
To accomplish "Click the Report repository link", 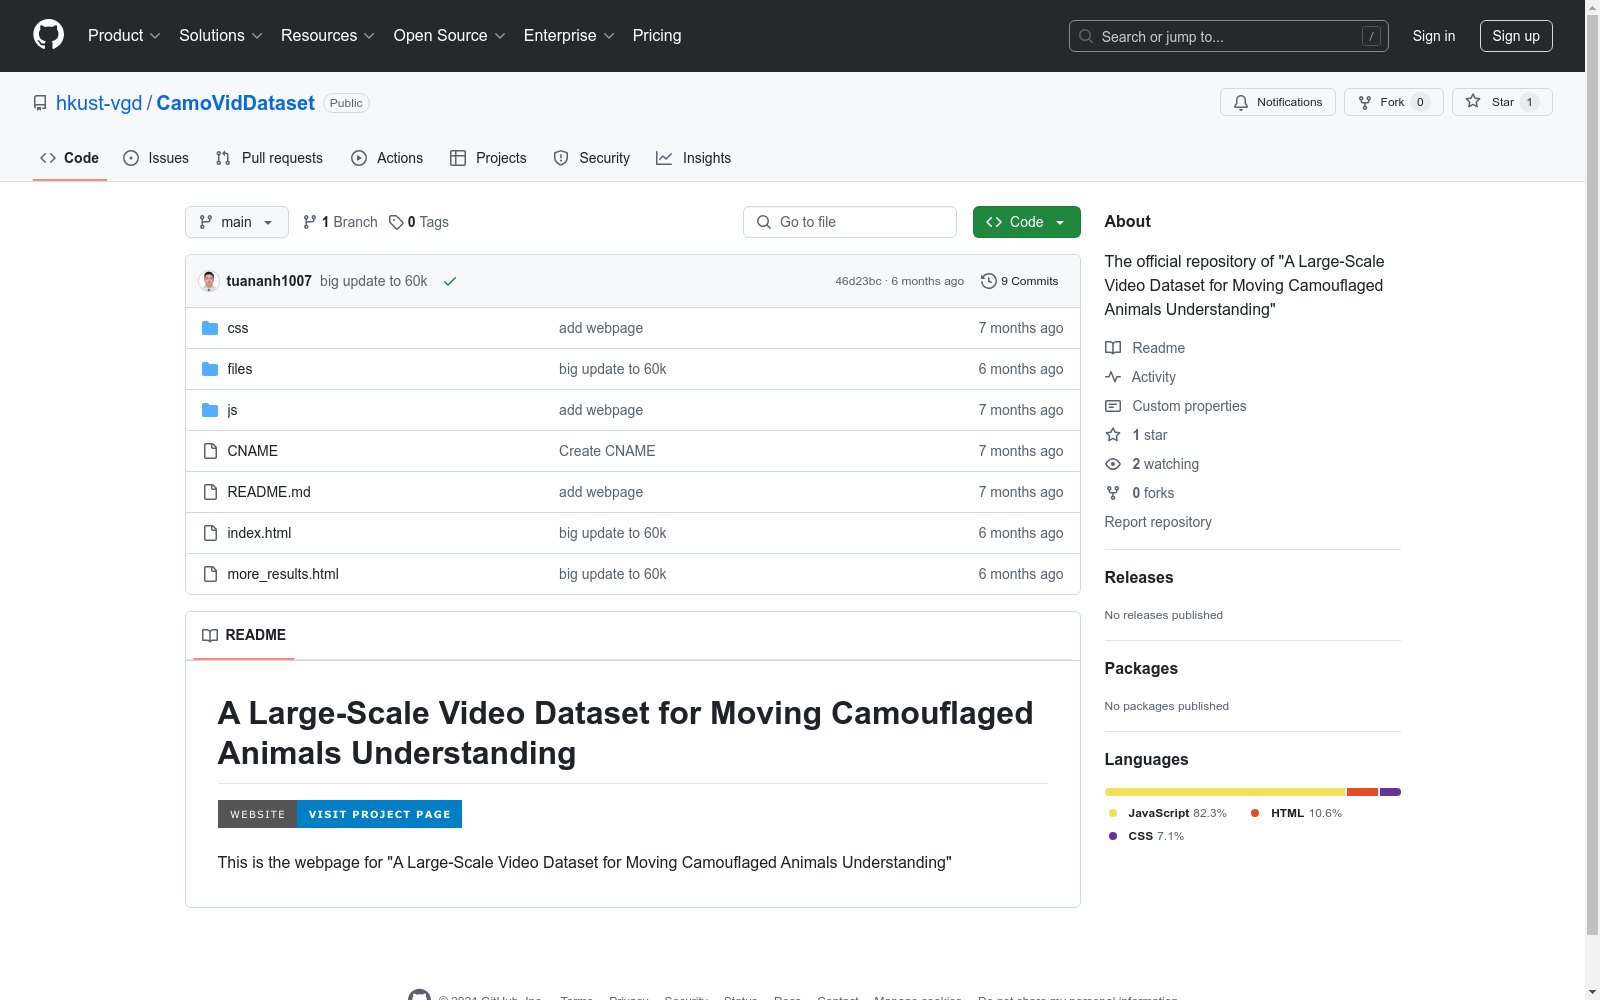I will 1158,522.
